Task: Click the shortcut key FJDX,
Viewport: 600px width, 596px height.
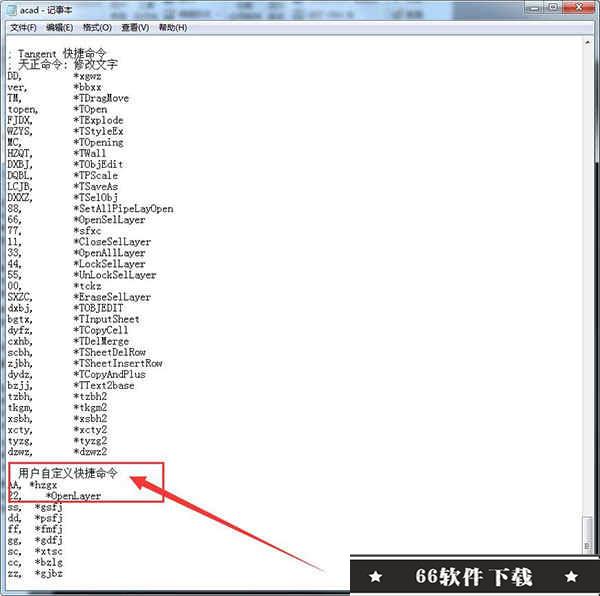Action: pyautogui.click(x=20, y=120)
